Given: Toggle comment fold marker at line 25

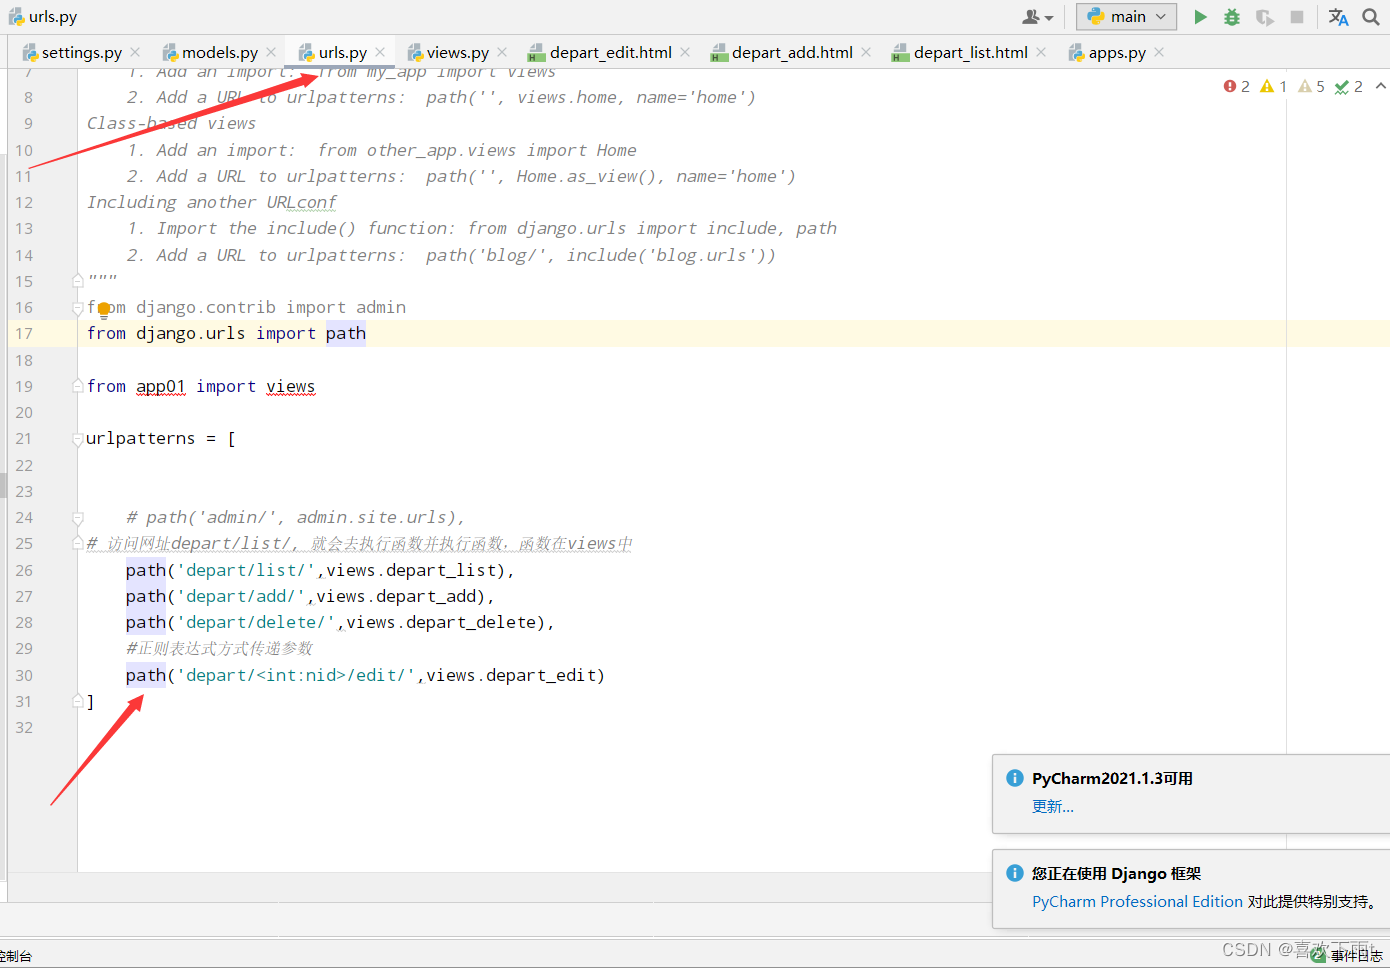Looking at the screenshot, I should pyautogui.click(x=77, y=543).
